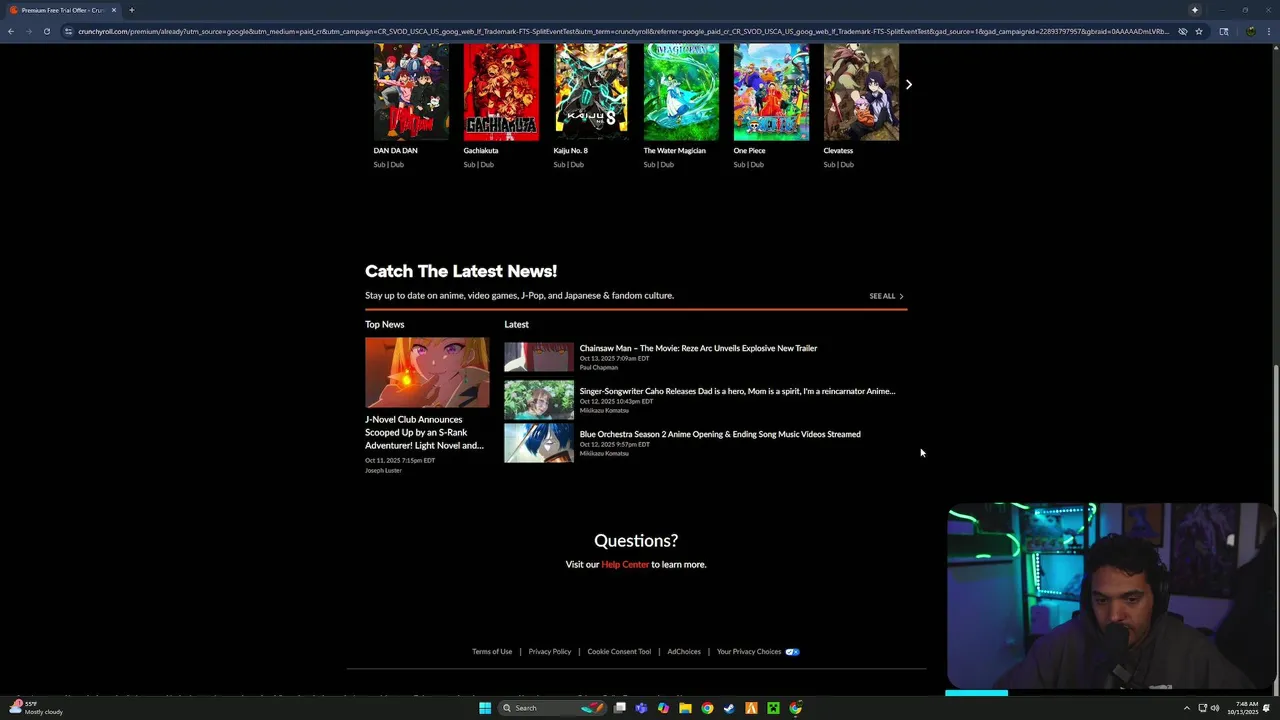Open Your Privacy Choices link
1280x720 pixels.
coord(749,652)
